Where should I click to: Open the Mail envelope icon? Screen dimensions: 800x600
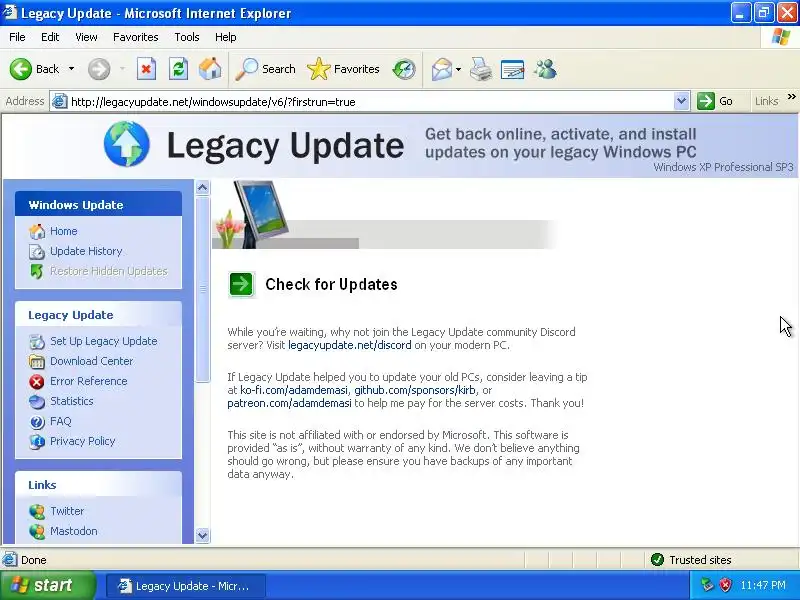[442, 69]
